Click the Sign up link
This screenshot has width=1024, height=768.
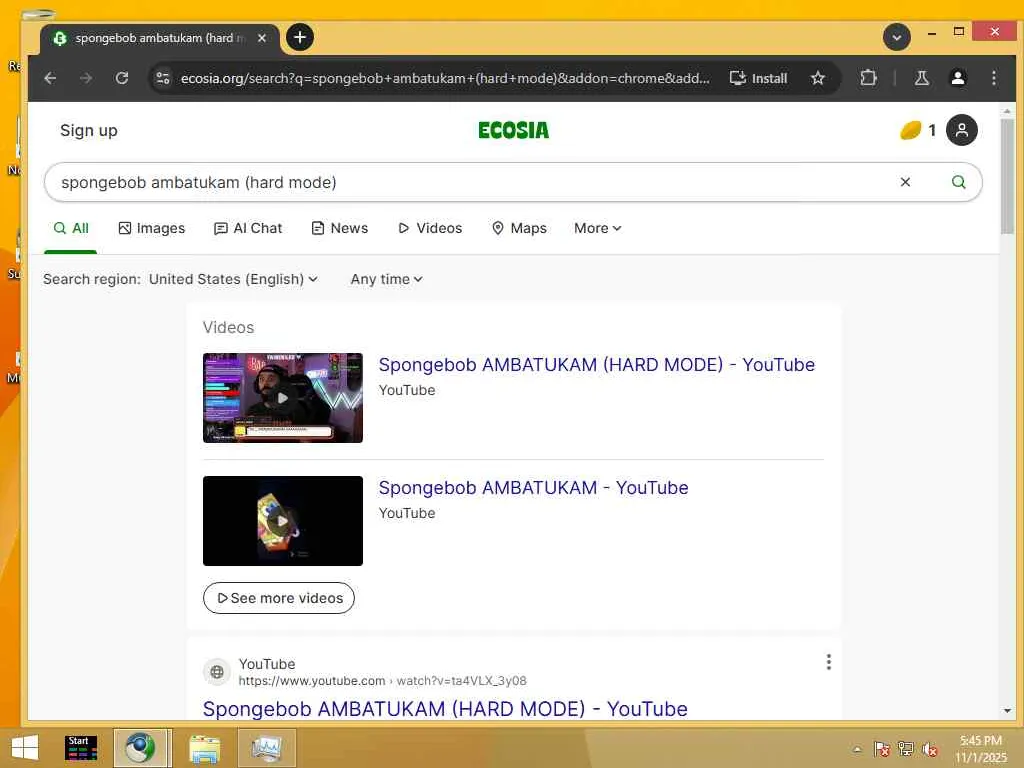pyautogui.click(x=89, y=131)
